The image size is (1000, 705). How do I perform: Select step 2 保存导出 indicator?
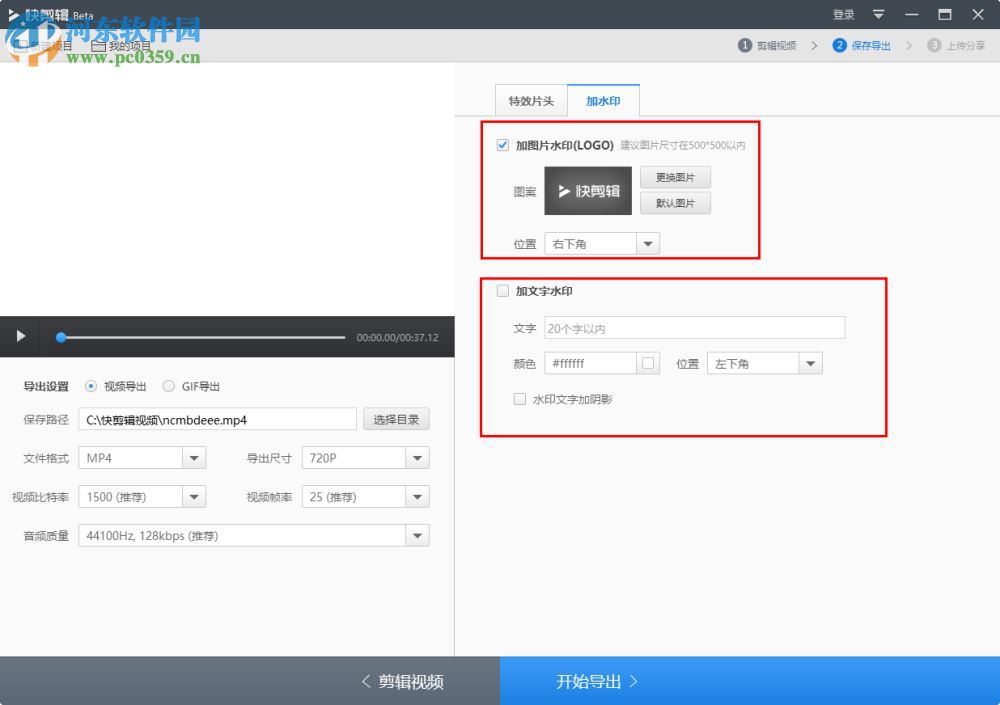(861, 45)
